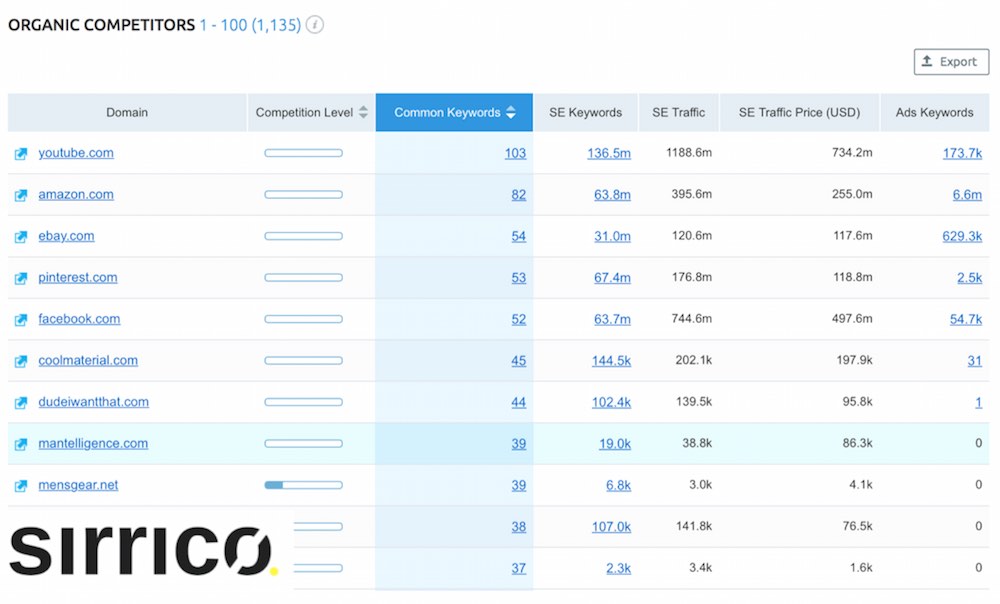Open external link icon for dudeiwantthat.com
This screenshot has width=1000, height=604.
pos(21,402)
